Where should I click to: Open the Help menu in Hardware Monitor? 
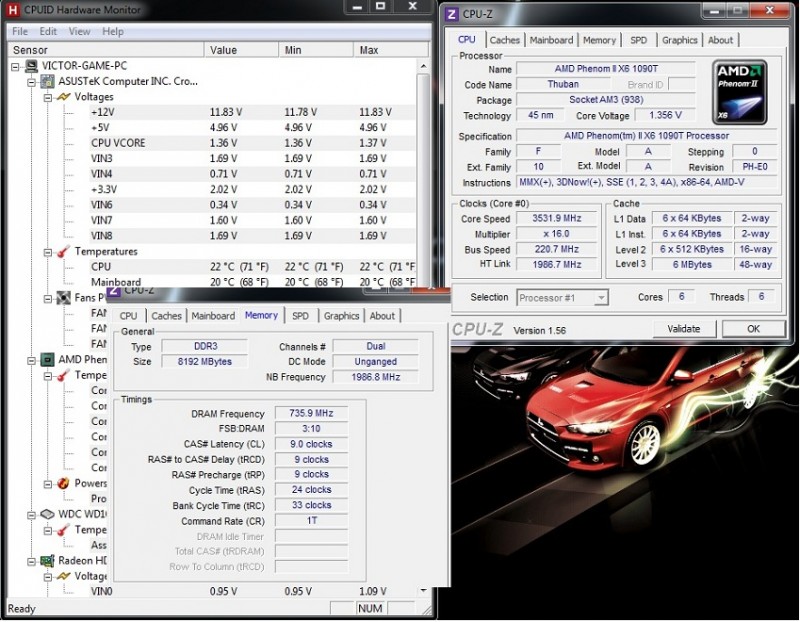(x=113, y=32)
